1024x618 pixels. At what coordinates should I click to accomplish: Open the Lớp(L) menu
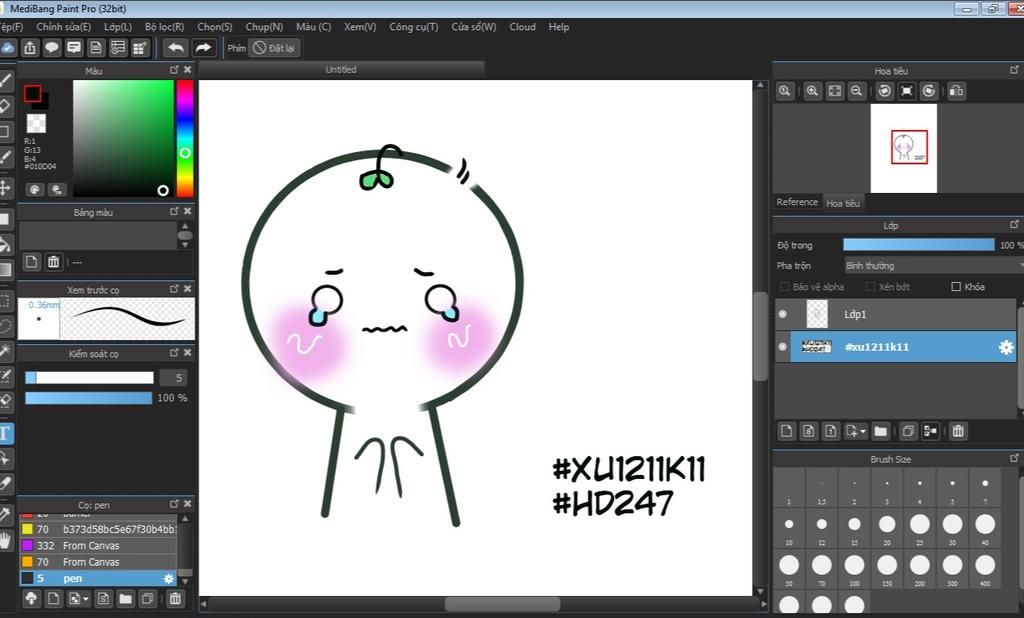click(x=118, y=27)
